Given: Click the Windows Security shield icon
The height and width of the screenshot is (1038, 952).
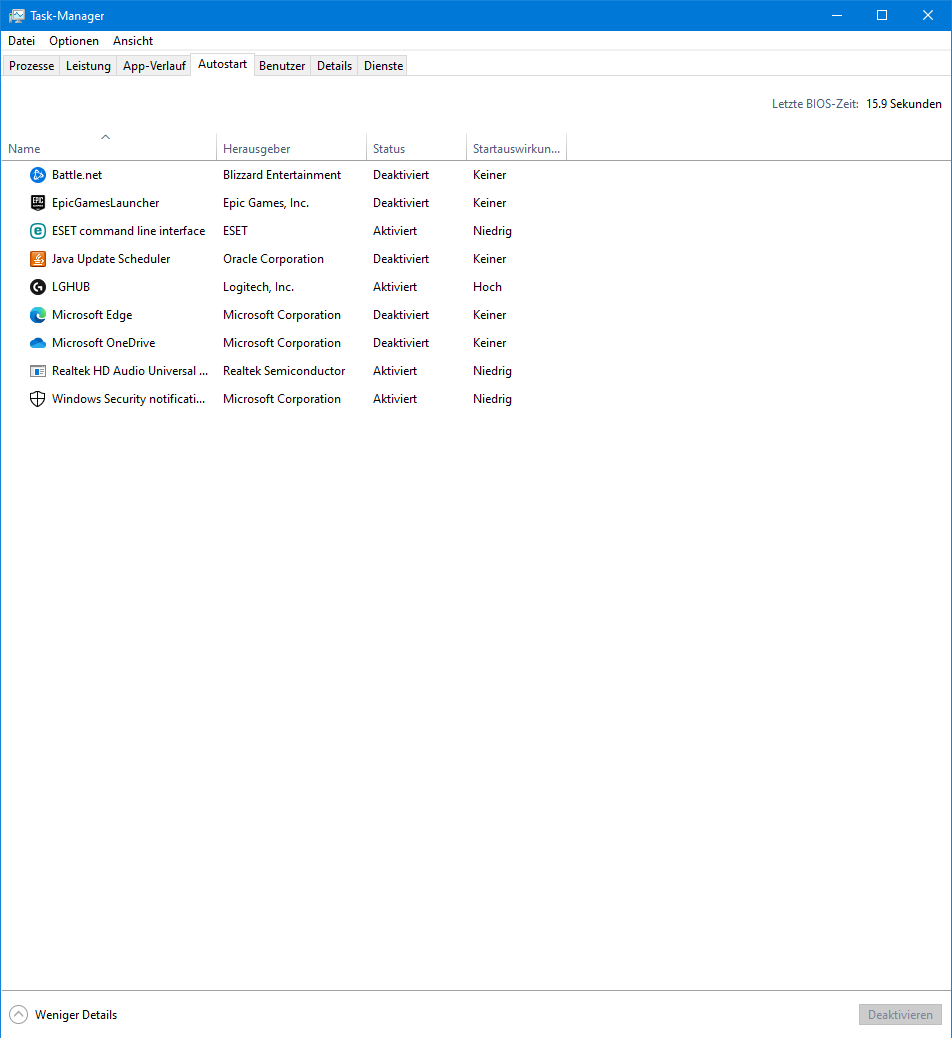Looking at the screenshot, I should point(38,399).
